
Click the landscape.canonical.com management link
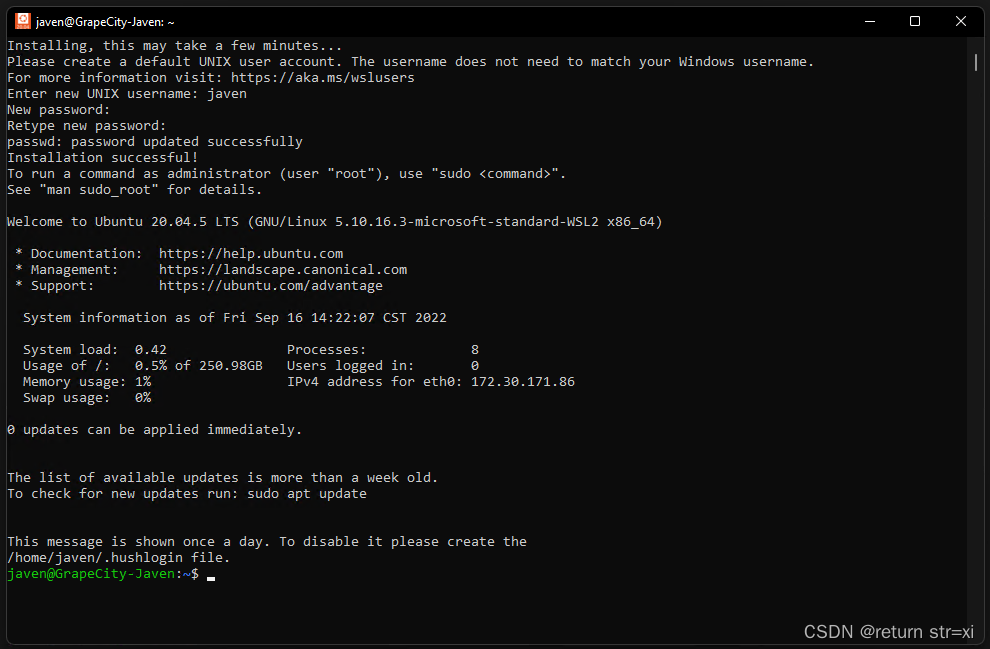click(283, 269)
